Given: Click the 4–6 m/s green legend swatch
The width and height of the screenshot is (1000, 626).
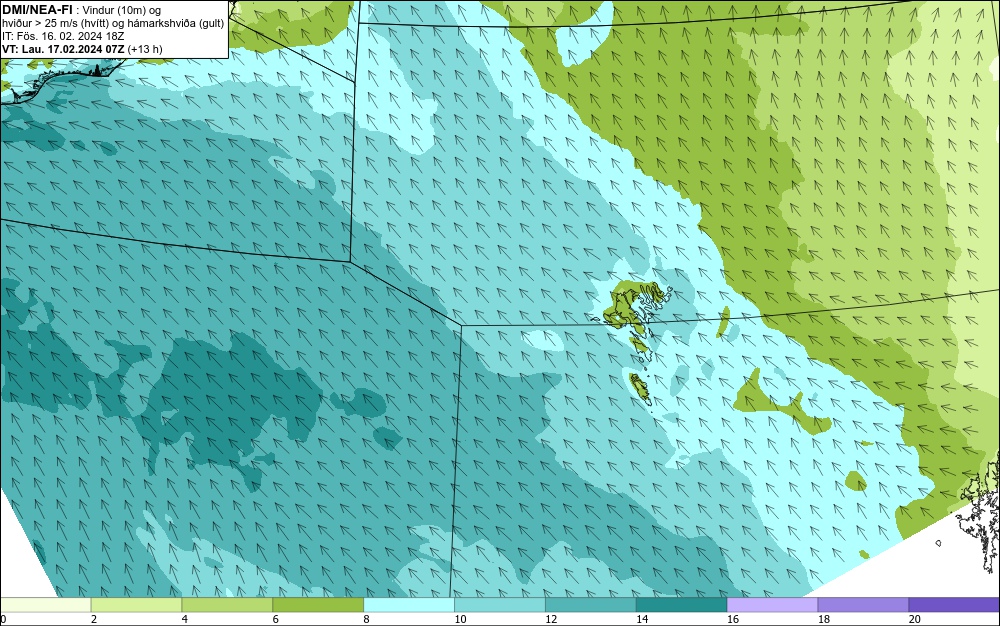Looking at the screenshot, I should point(227,604).
